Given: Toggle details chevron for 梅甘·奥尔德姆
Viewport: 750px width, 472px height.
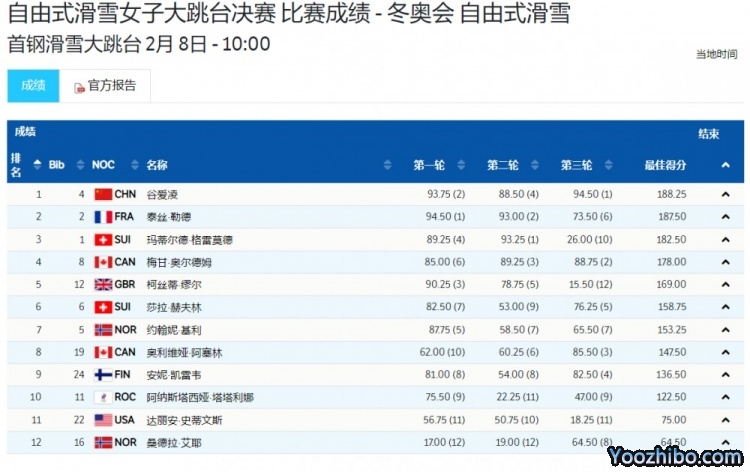Looking at the screenshot, I should pos(724,262).
